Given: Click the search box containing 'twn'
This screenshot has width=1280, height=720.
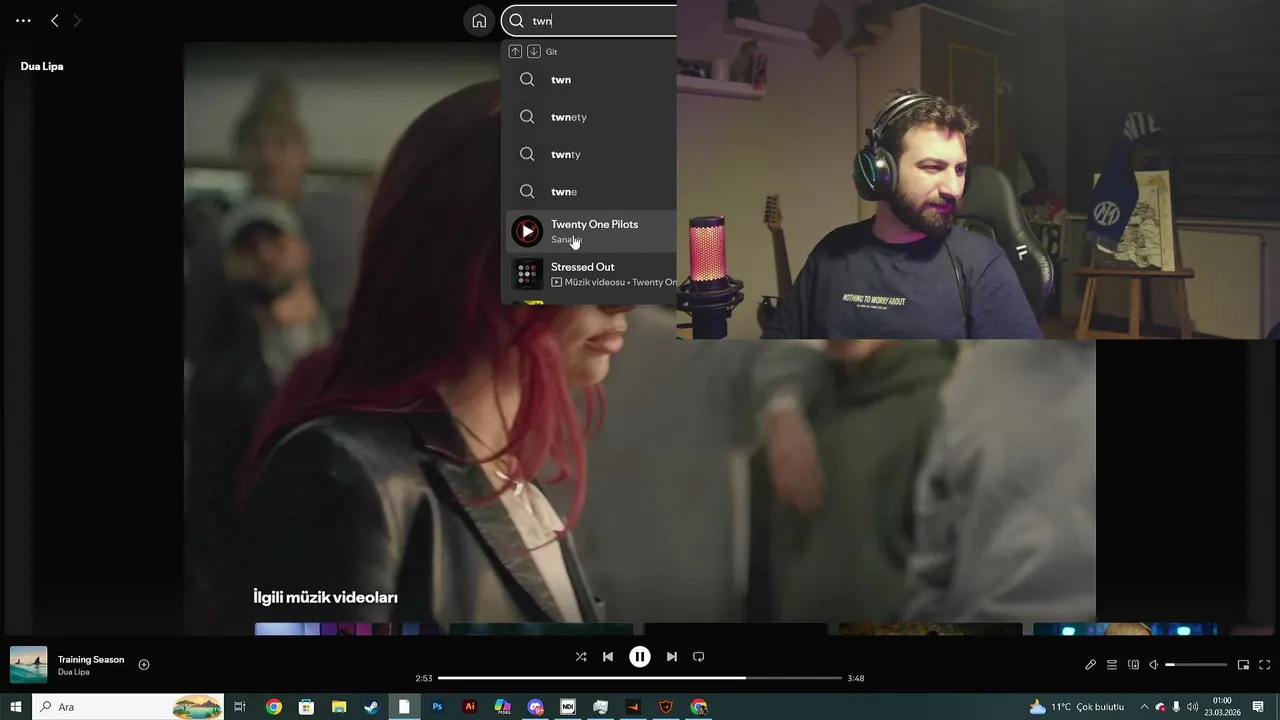Looking at the screenshot, I should tap(590, 21).
